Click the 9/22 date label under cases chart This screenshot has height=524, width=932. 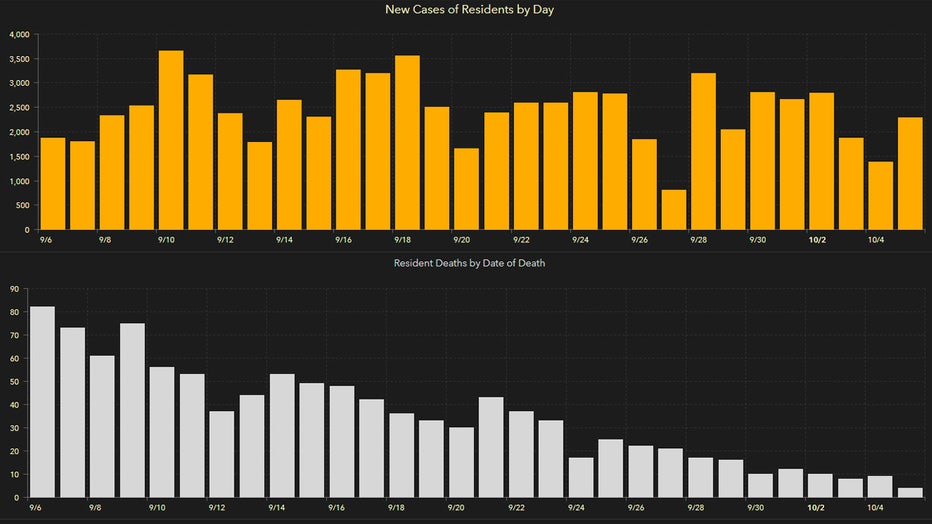(520, 240)
